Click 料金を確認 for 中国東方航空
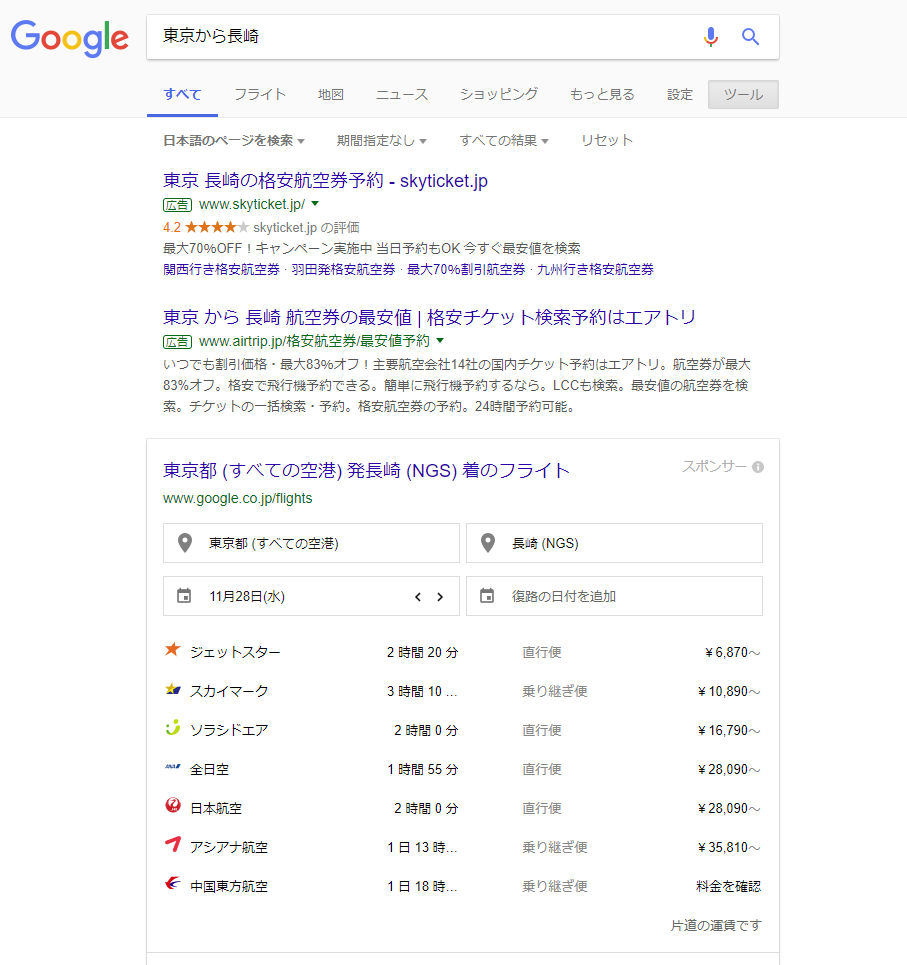907x965 pixels. (x=729, y=886)
